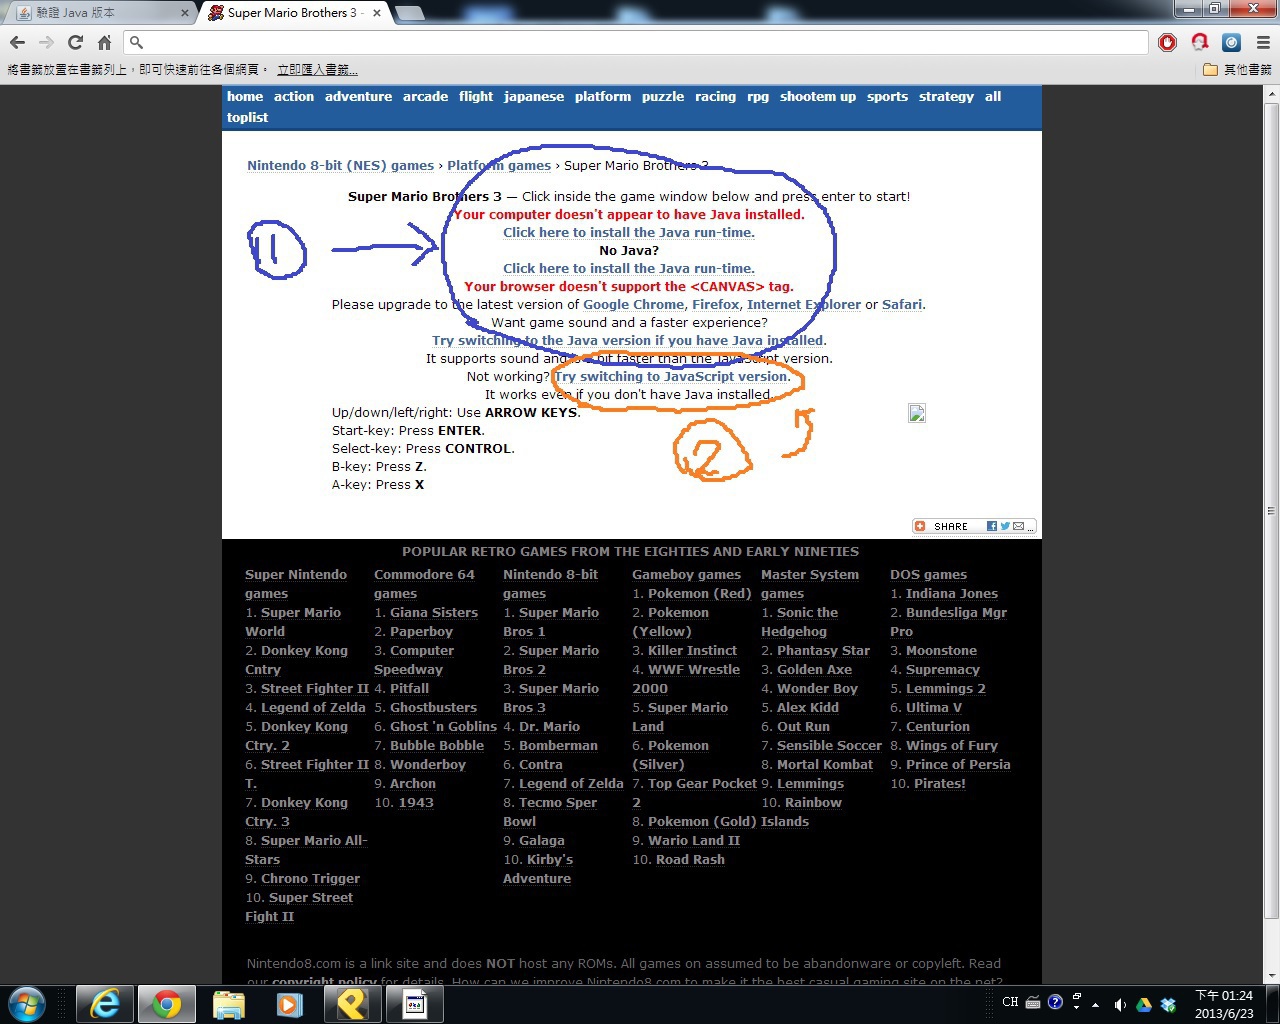Share the page by email icon
1280x1024 pixels.
(x=1018, y=526)
